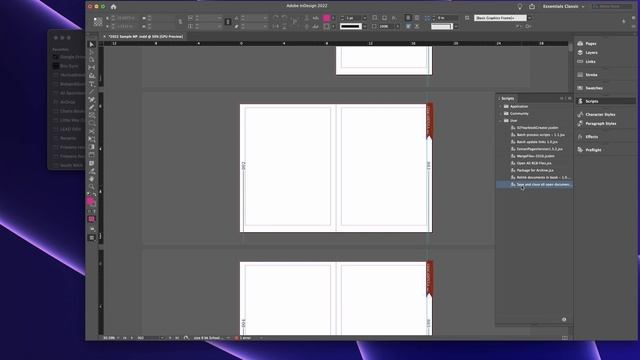Click the Next Page arrow in status bar
The image size is (640, 360).
coord(170,338)
